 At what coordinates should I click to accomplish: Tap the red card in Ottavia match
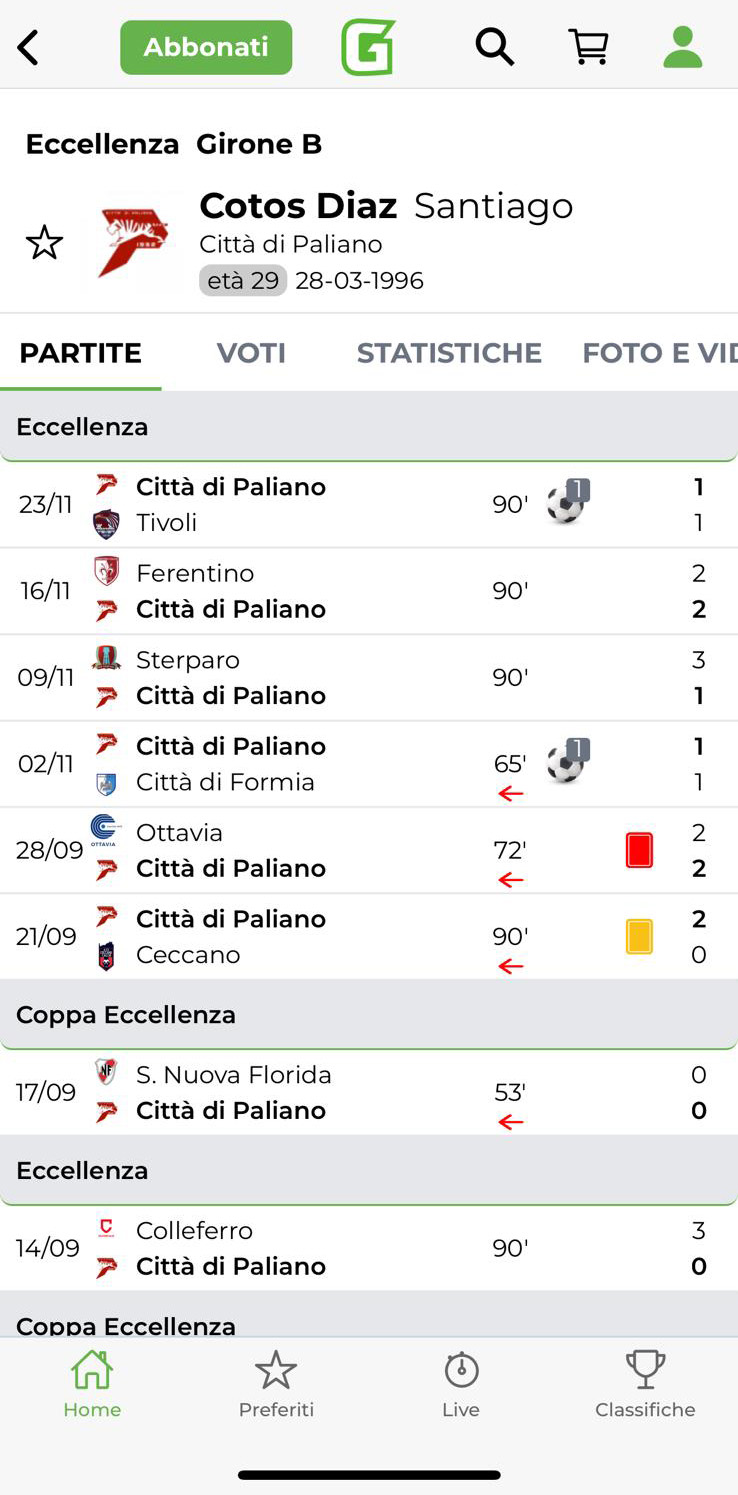click(x=639, y=850)
